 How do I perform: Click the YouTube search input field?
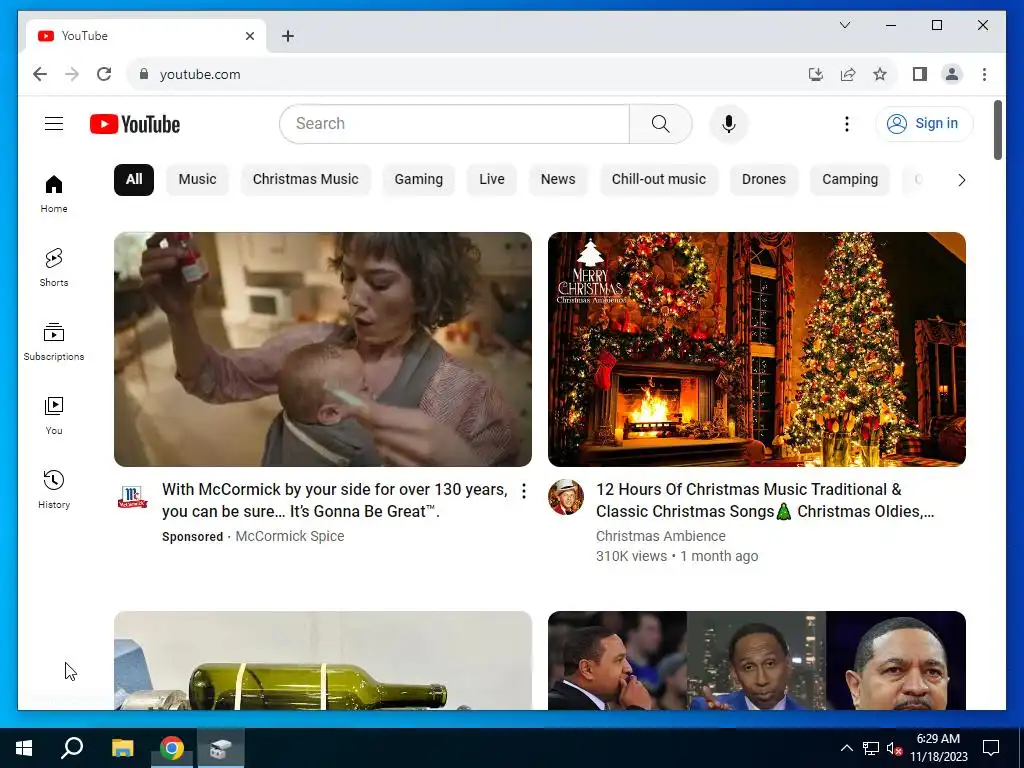click(x=454, y=124)
